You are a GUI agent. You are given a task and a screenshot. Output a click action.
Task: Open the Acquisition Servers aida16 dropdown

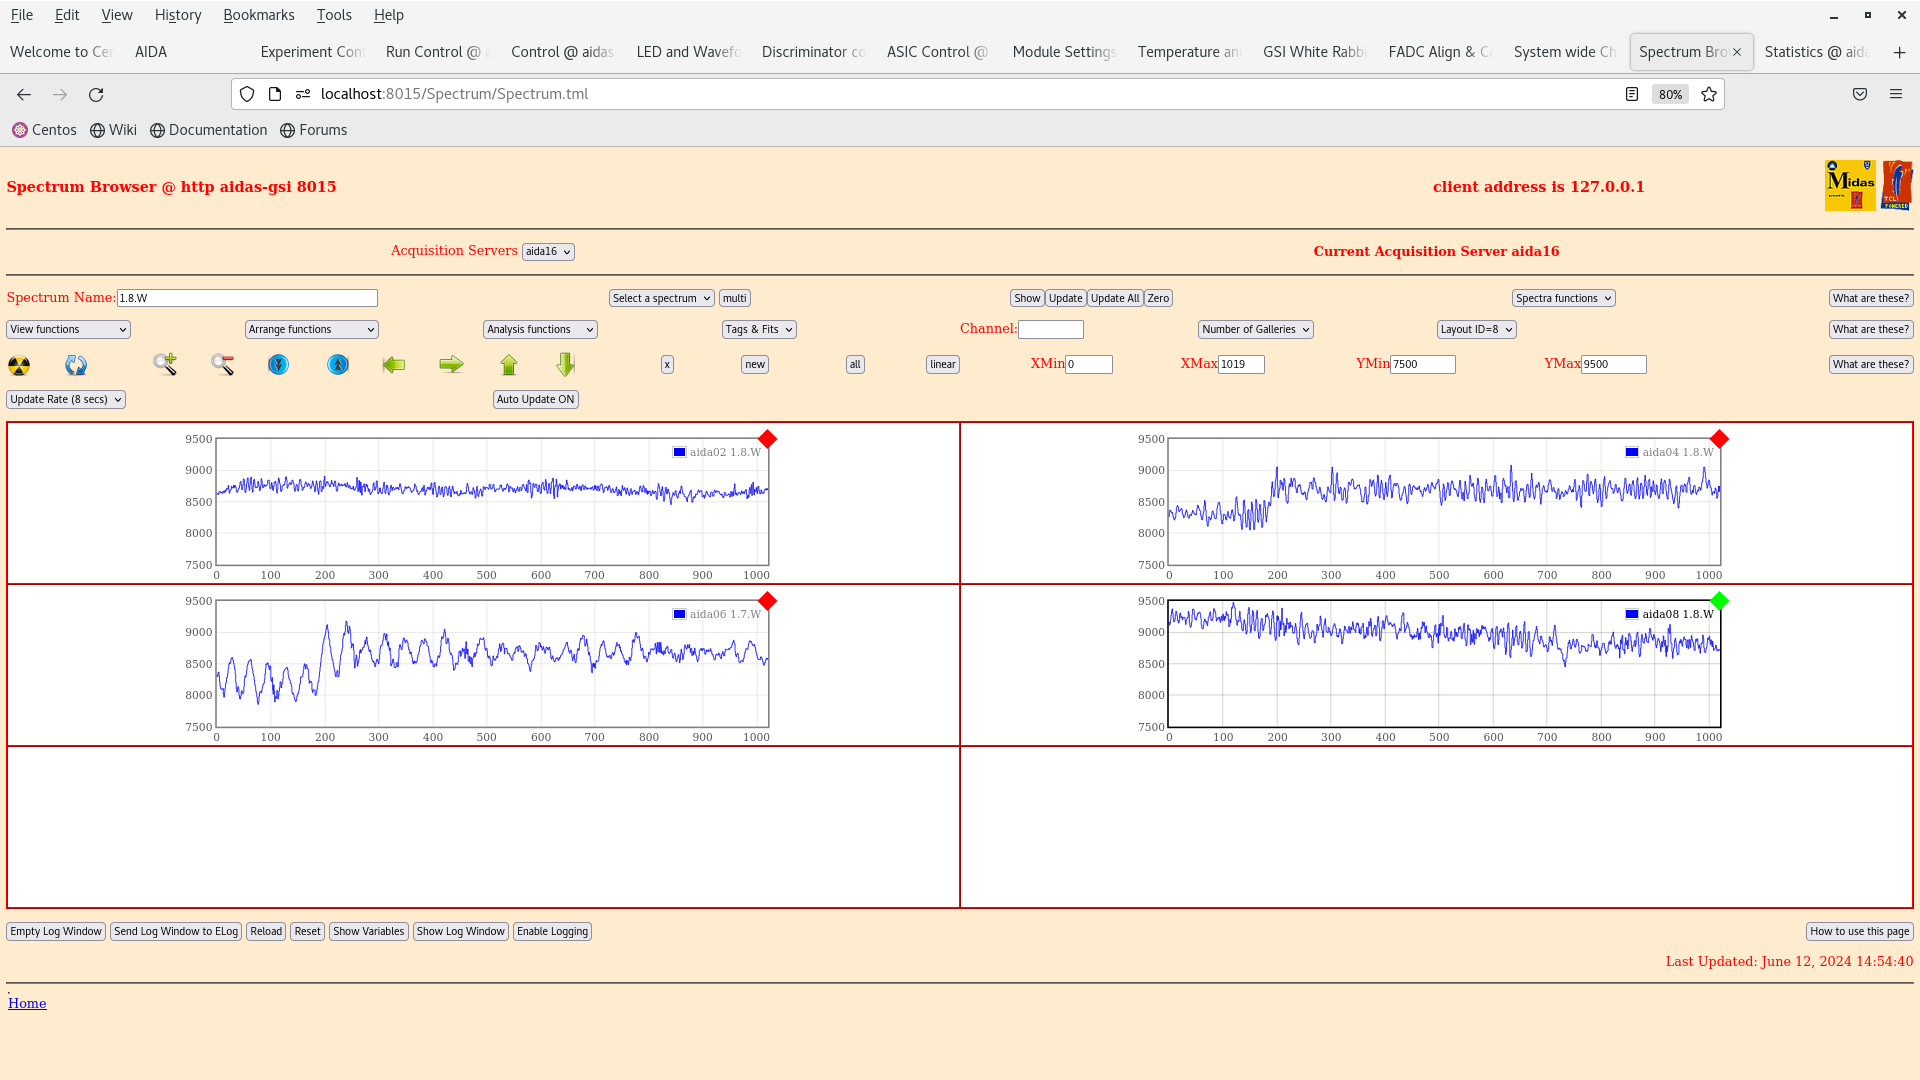(x=548, y=252)
